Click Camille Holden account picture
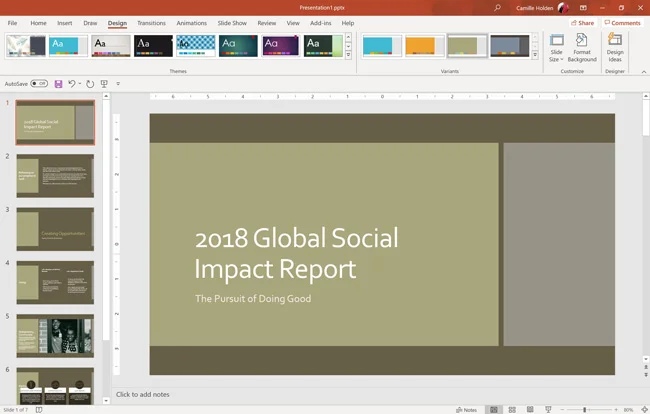The height and width of the screenshot is (414, 650). click(563, 7)
